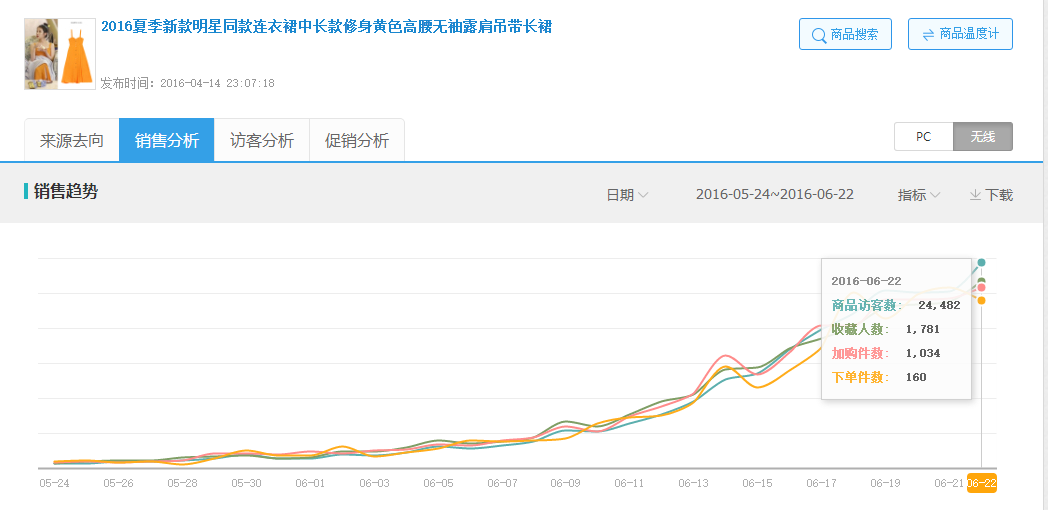Expand the 指标 dropdown
This screenshot has height=510, width=1048.
coord(919,195)
